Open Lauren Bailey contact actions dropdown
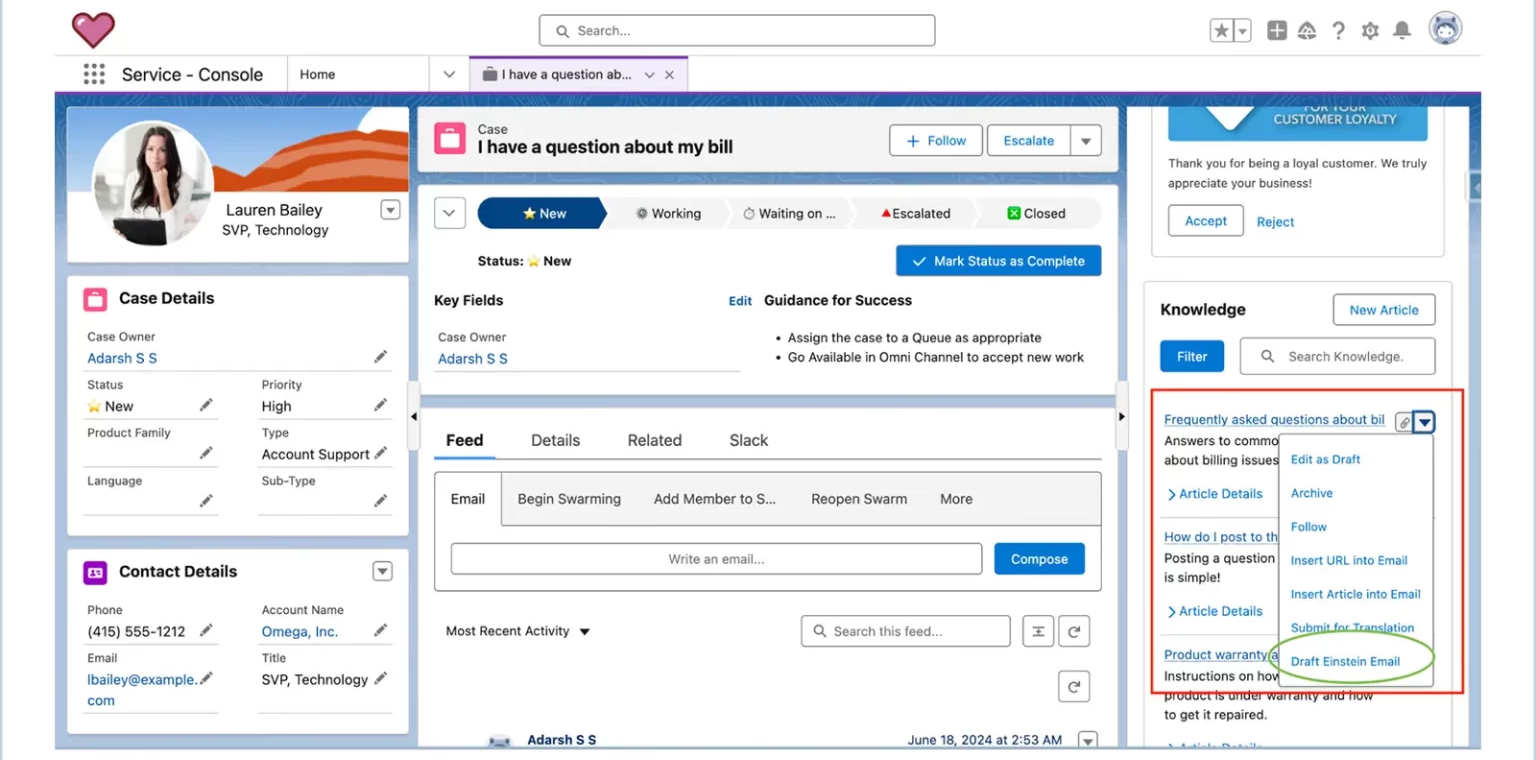 [391, 210]
